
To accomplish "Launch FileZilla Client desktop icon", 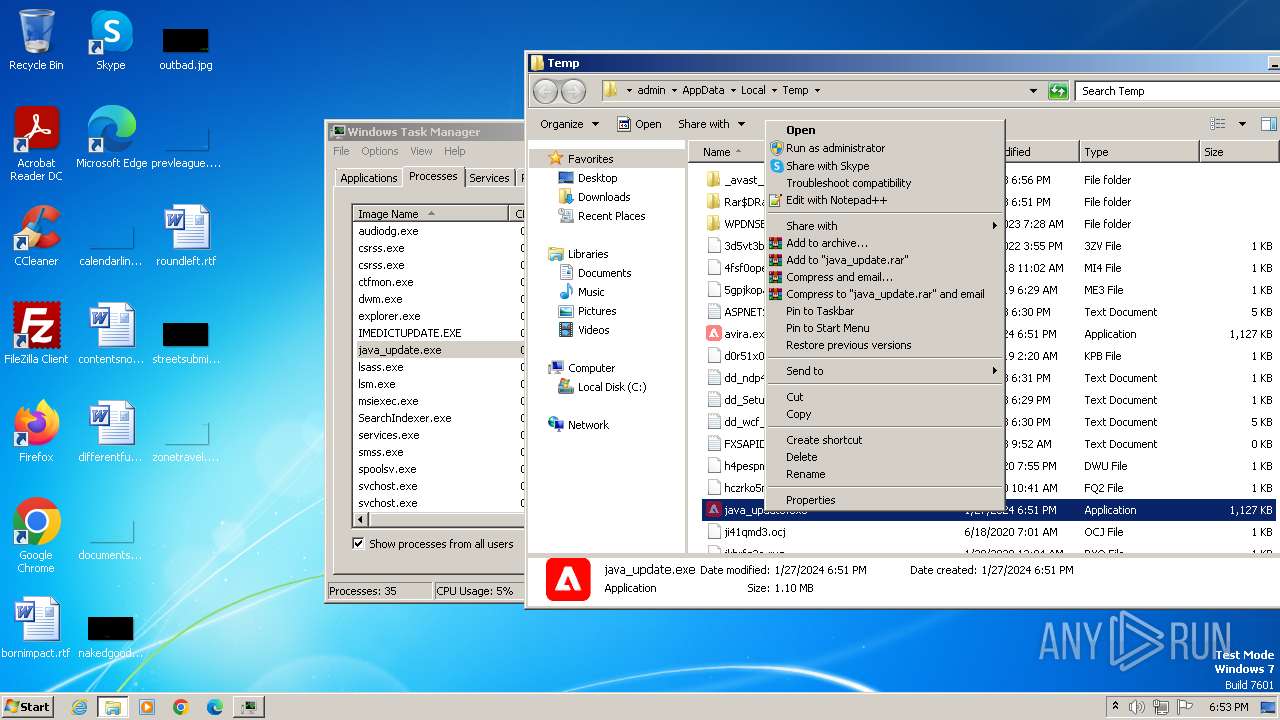I will [x=36, y=333].
